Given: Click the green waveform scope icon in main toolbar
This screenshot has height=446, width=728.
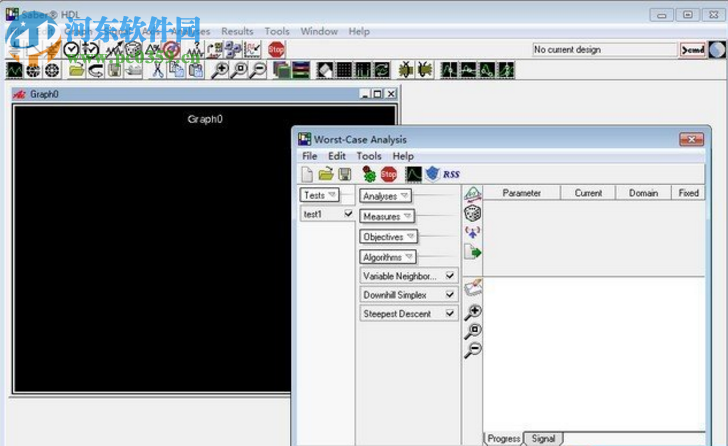Looking at the screenshot, I should point(14,71).
